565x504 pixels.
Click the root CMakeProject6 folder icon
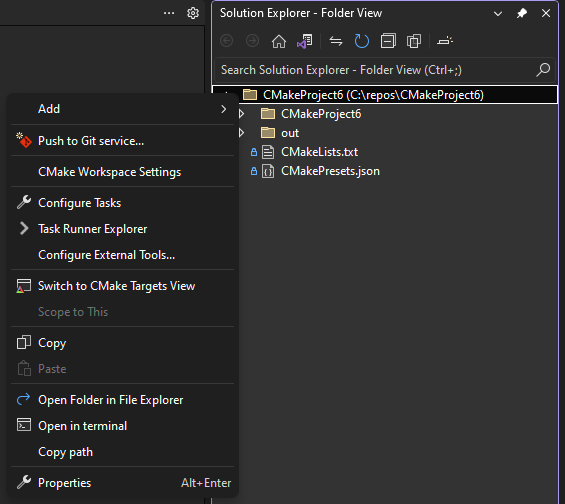250,95
